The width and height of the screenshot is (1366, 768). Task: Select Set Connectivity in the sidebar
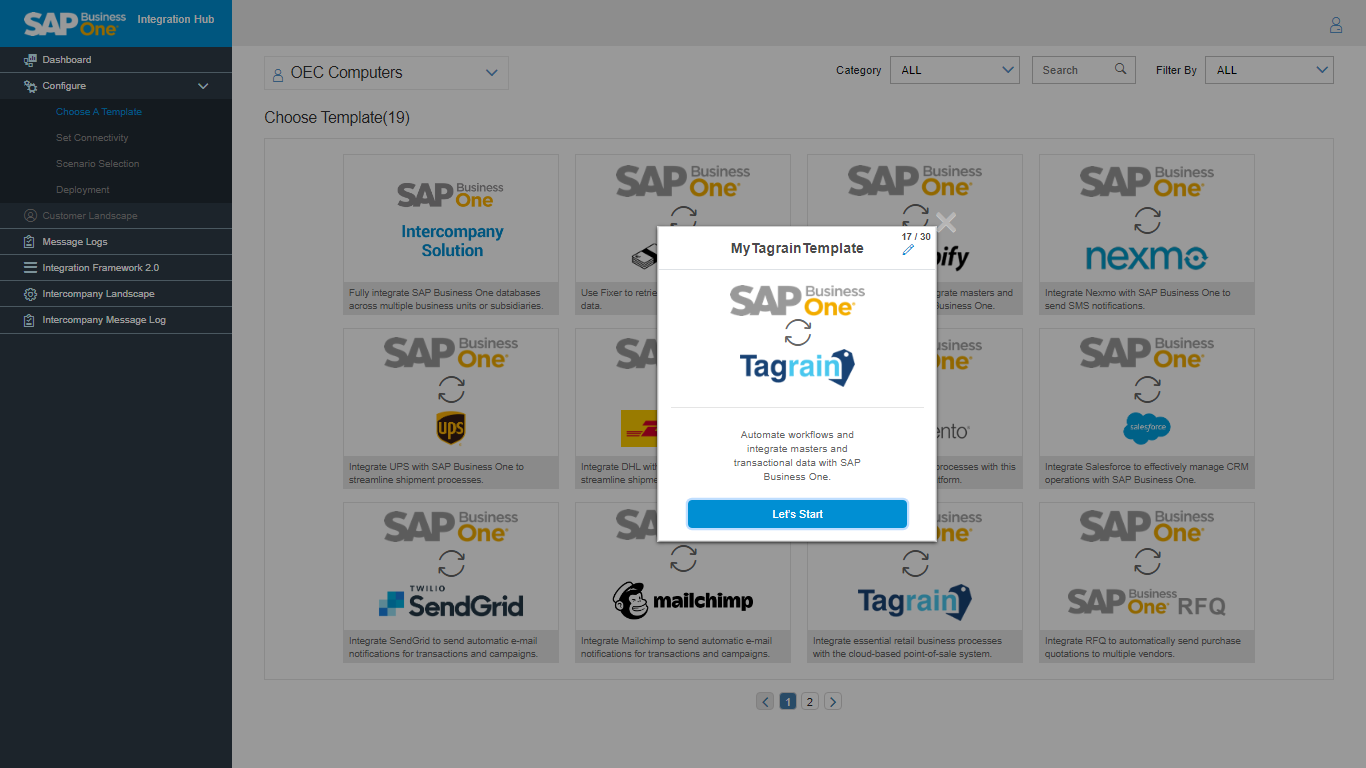[92, 138]
